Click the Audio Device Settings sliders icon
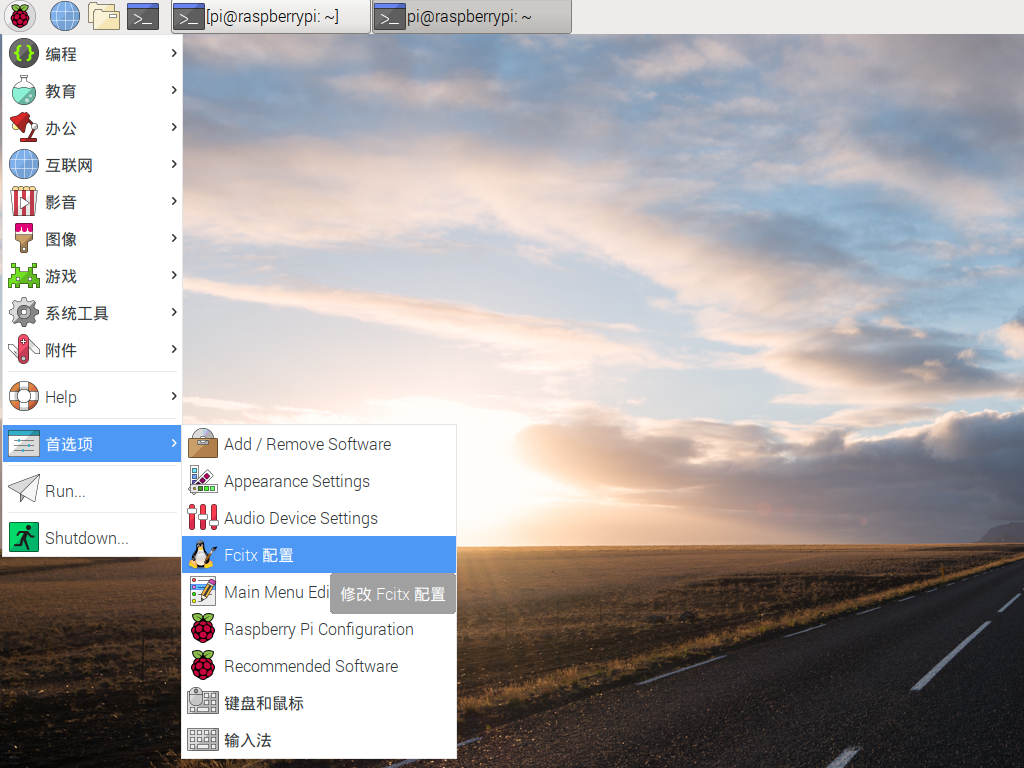Viewport: 1024px width, 768px height. point(203,517)
